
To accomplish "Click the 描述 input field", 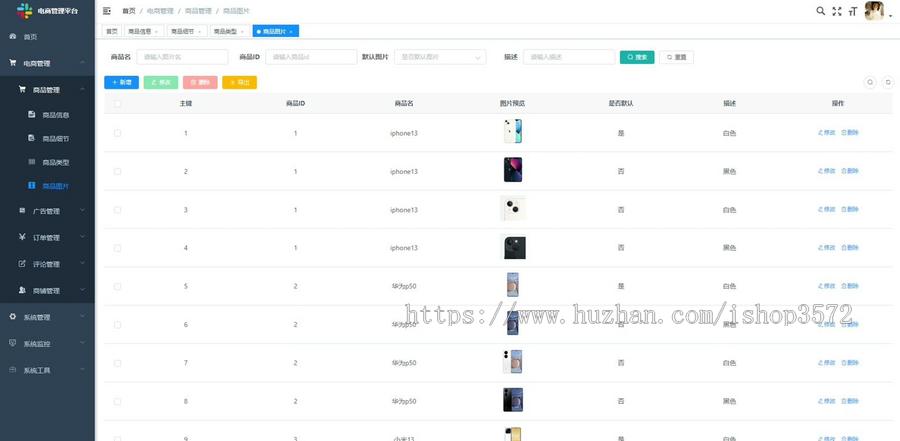I will pyautogui.click(x=569, y=57).
